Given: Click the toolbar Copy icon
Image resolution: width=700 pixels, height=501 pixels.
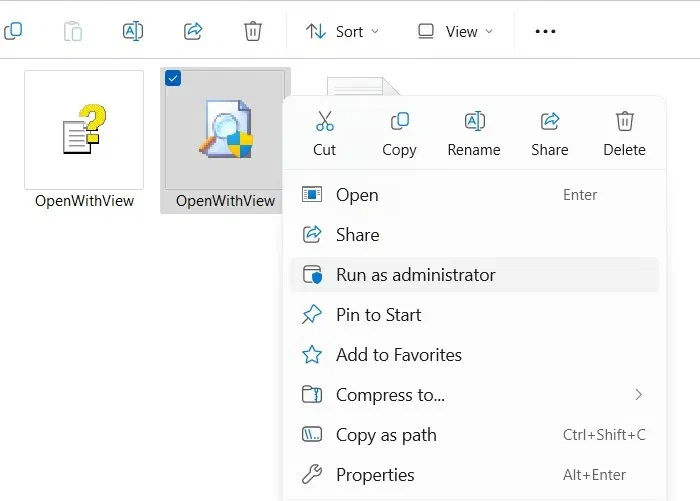Looking at the screenshot, I should coord(13,31).
